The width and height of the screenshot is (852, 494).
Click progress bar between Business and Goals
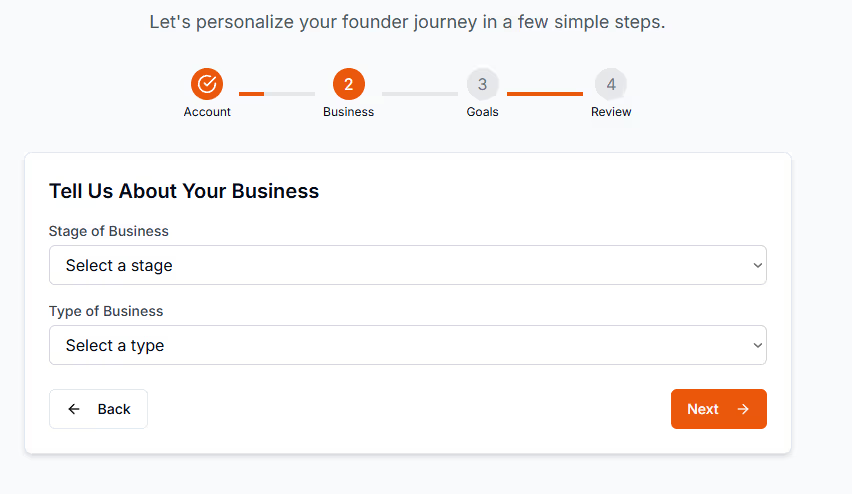[x=420, y=94]
